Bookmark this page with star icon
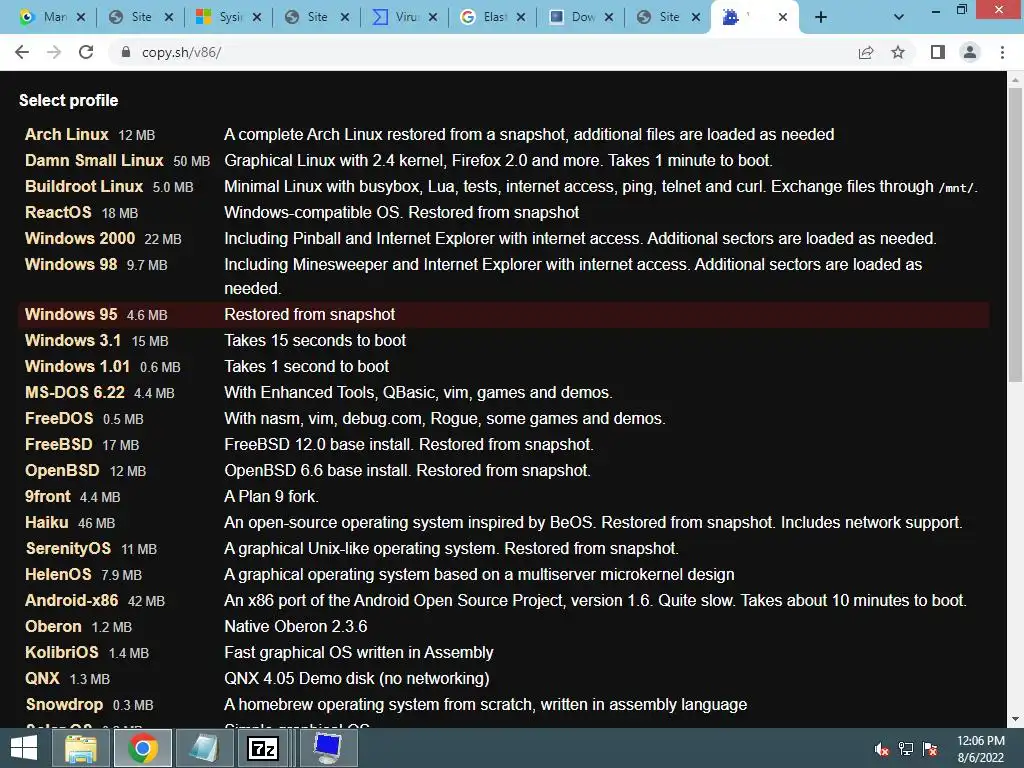 898,52
